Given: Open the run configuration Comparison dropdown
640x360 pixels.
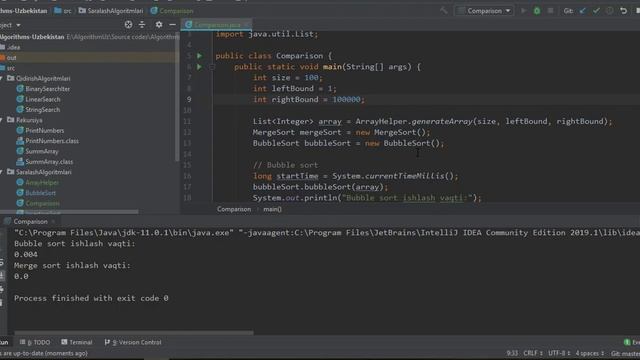Looking at the screenshot, I should pyautogui.click(x=484, y=11).
